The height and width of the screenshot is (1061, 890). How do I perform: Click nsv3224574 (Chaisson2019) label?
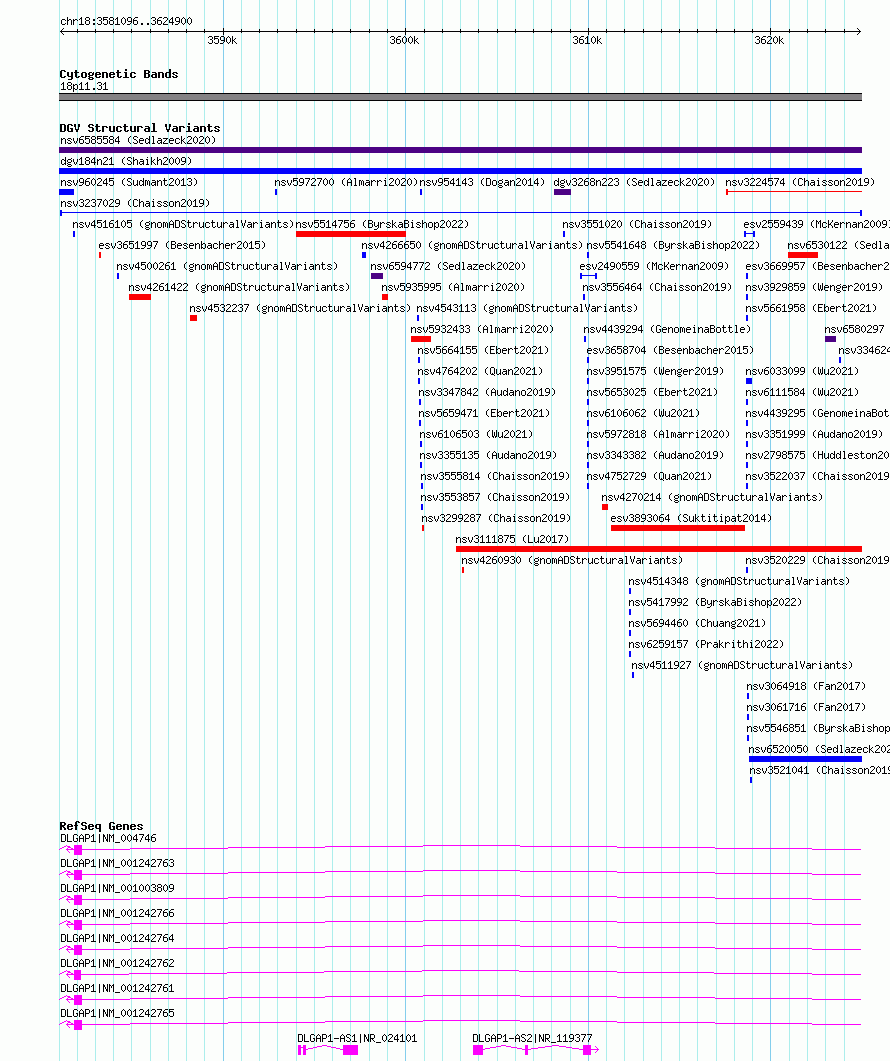(800, 182)
